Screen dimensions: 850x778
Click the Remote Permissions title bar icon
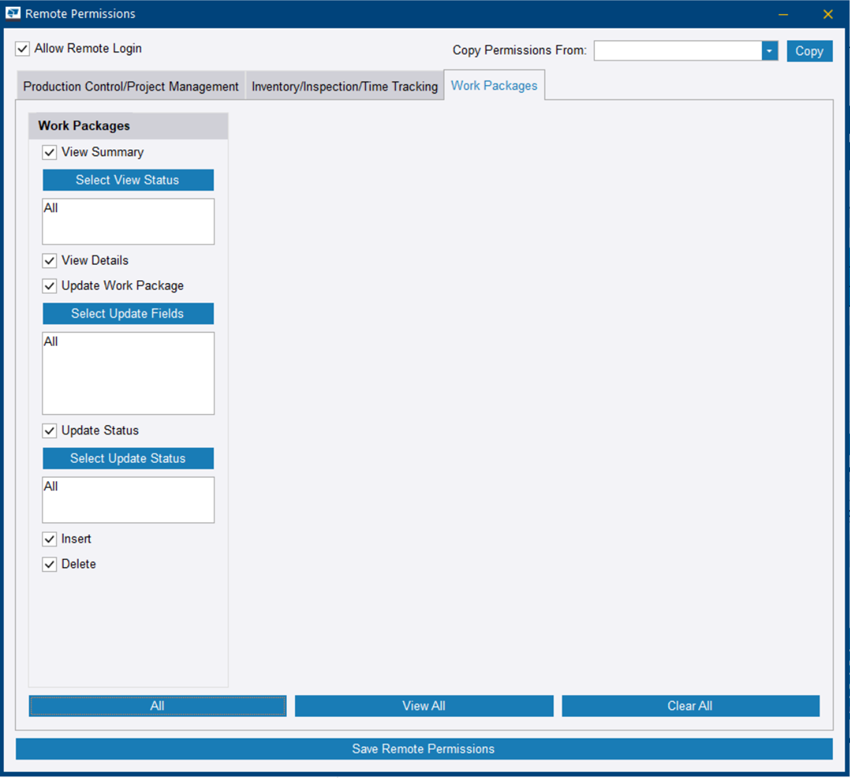click(12, 14)
